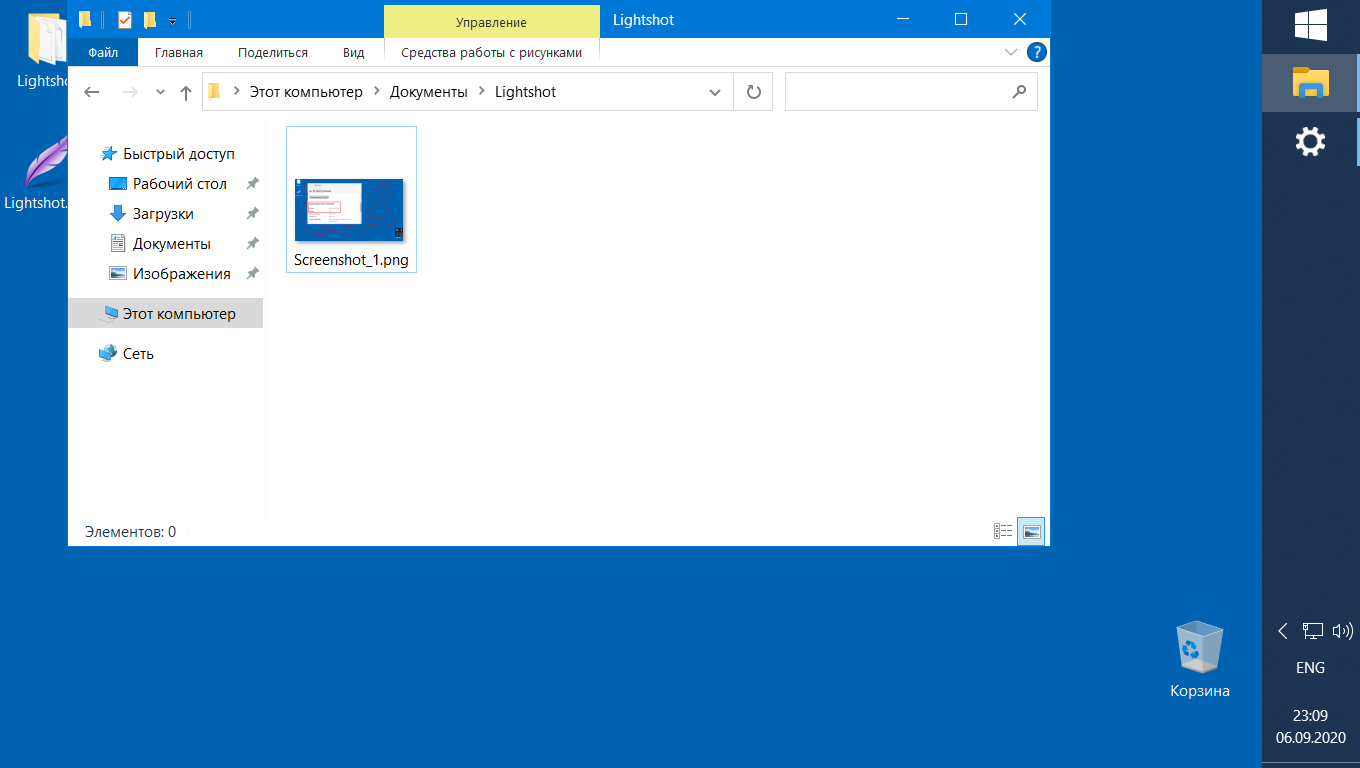Switch to the Вид ribbon tab
This screenshot has width=1360, height=768.
click(x=353, y=52)
